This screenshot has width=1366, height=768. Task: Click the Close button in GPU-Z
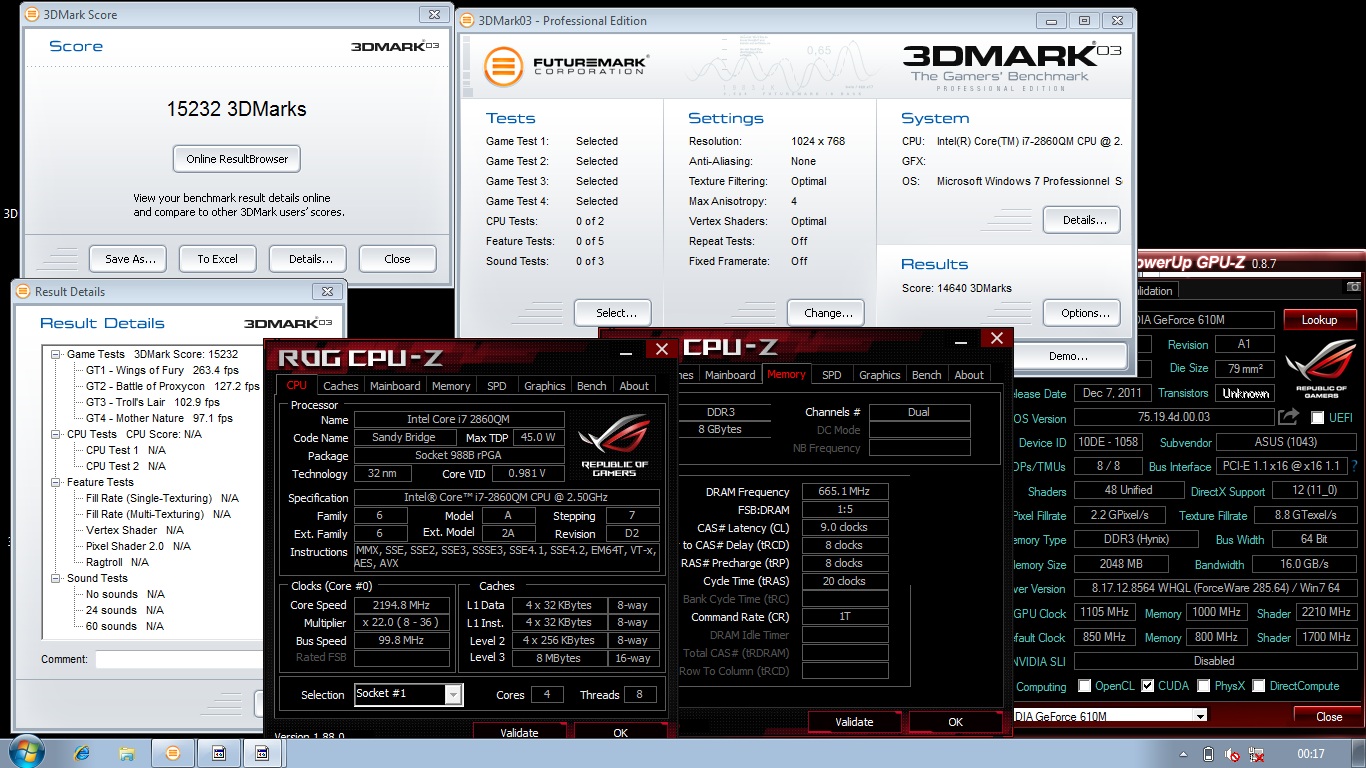pyautogui.click(x=1328, y=716)
